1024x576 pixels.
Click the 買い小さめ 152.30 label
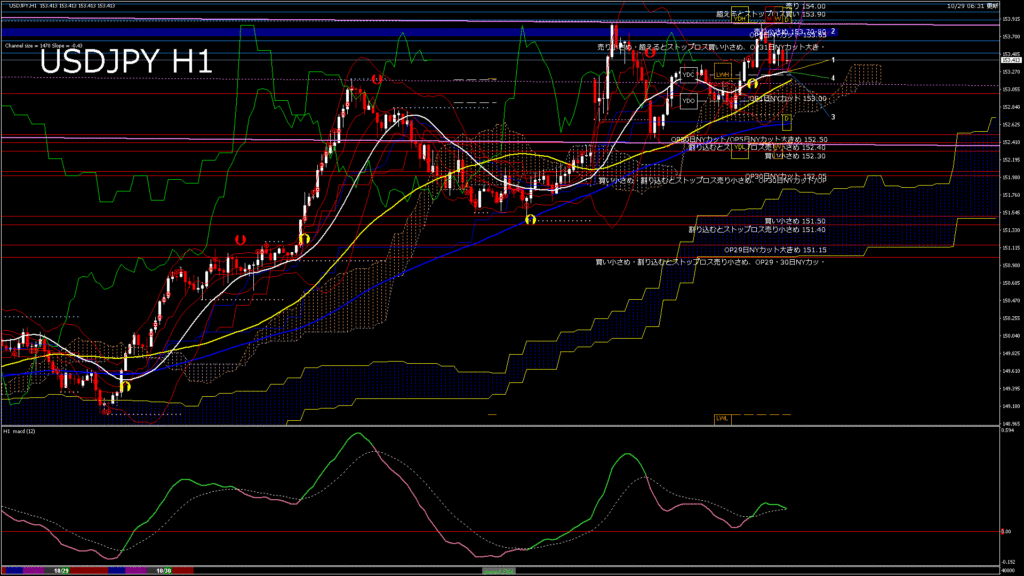tap(795, 156)
